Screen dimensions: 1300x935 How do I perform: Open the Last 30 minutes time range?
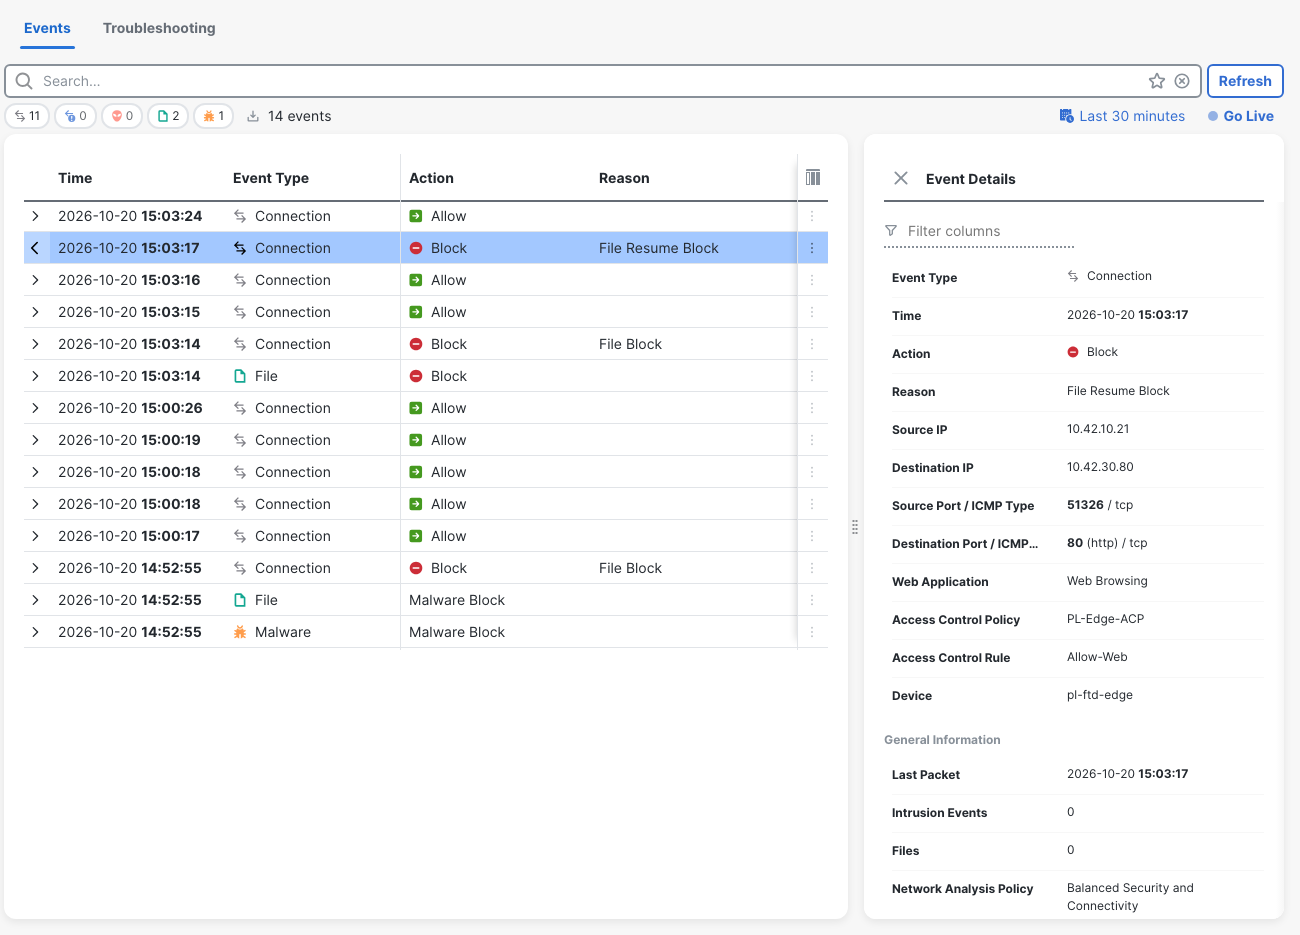[1122, 116]
